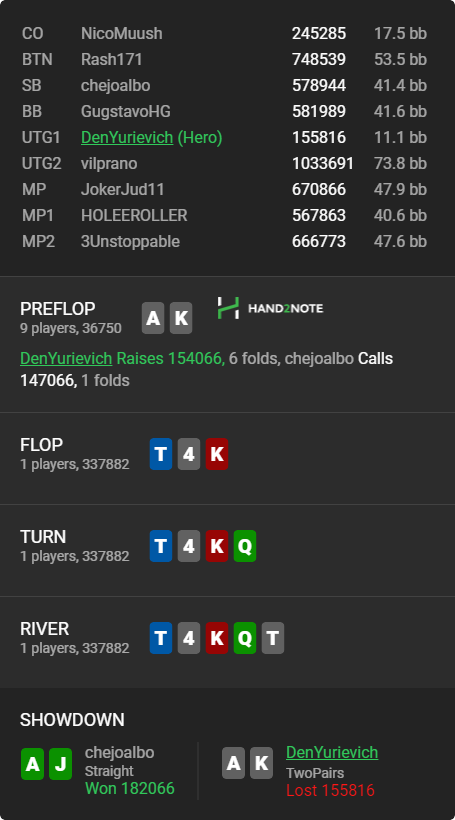Select the Rash171 button player row
Screen dimensions: 455x820
click(225, 60)
